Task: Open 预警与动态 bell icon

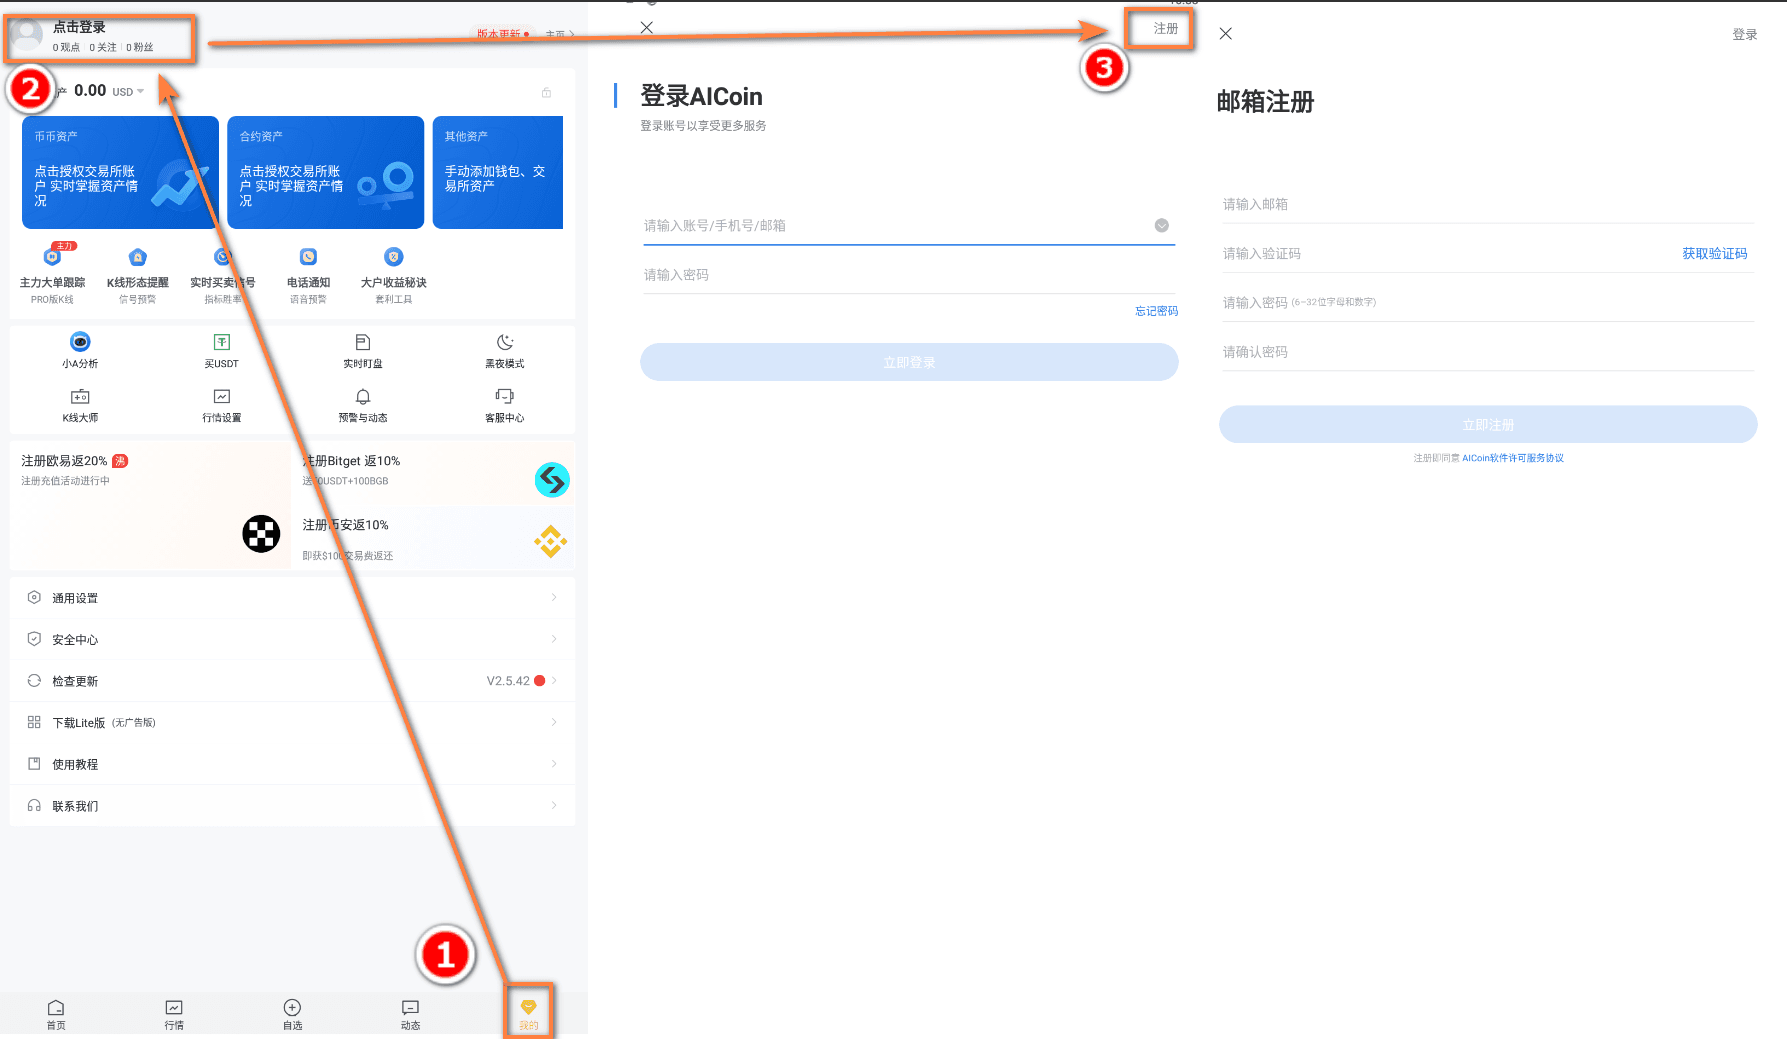Action: point(363,397)
